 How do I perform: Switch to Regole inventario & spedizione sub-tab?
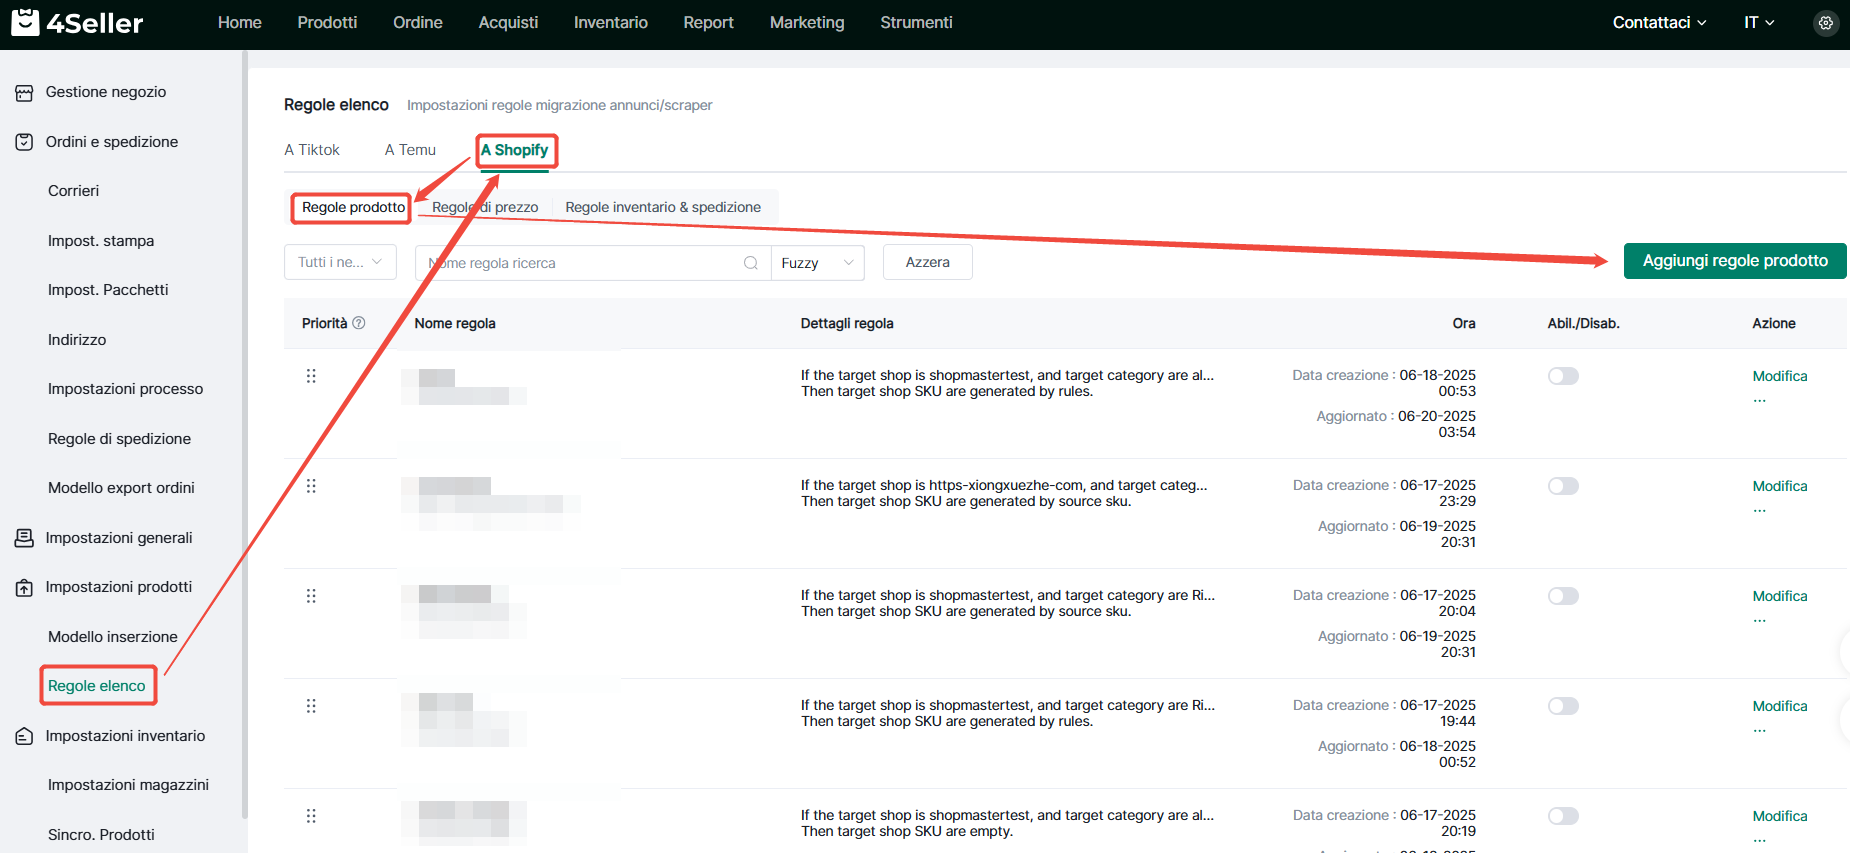click(x=663, y=207)
